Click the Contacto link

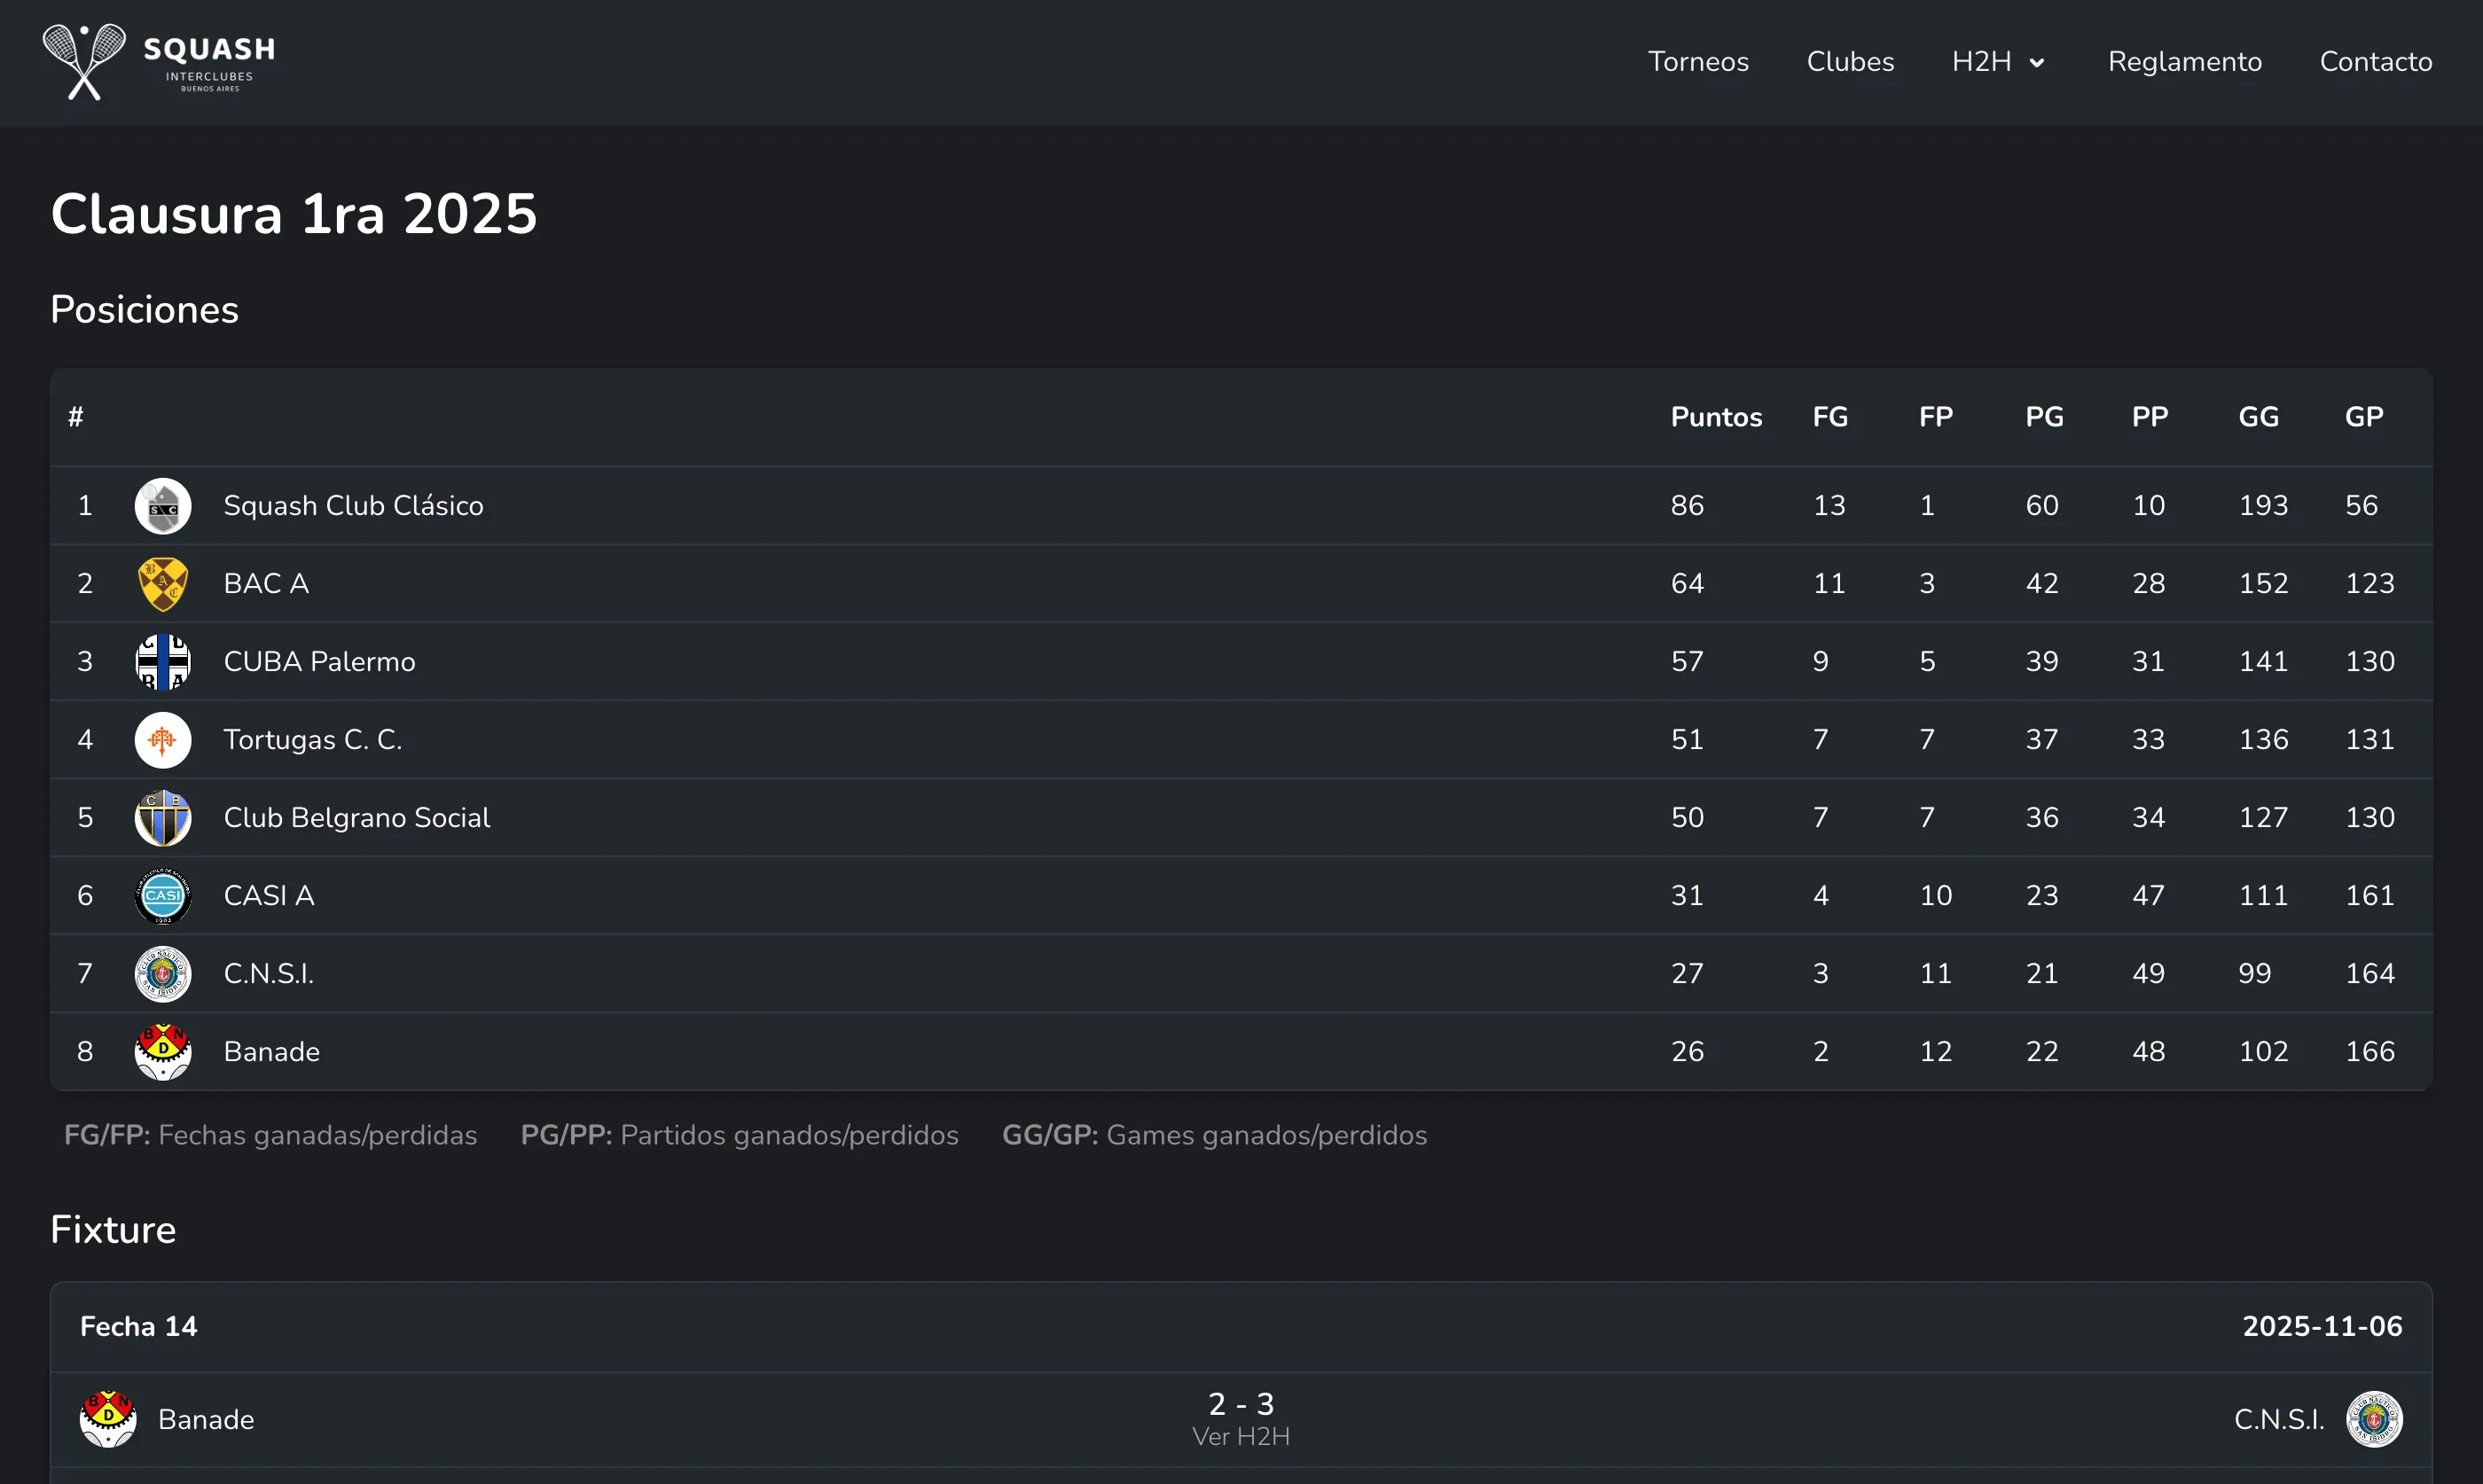pos(2376,61)
